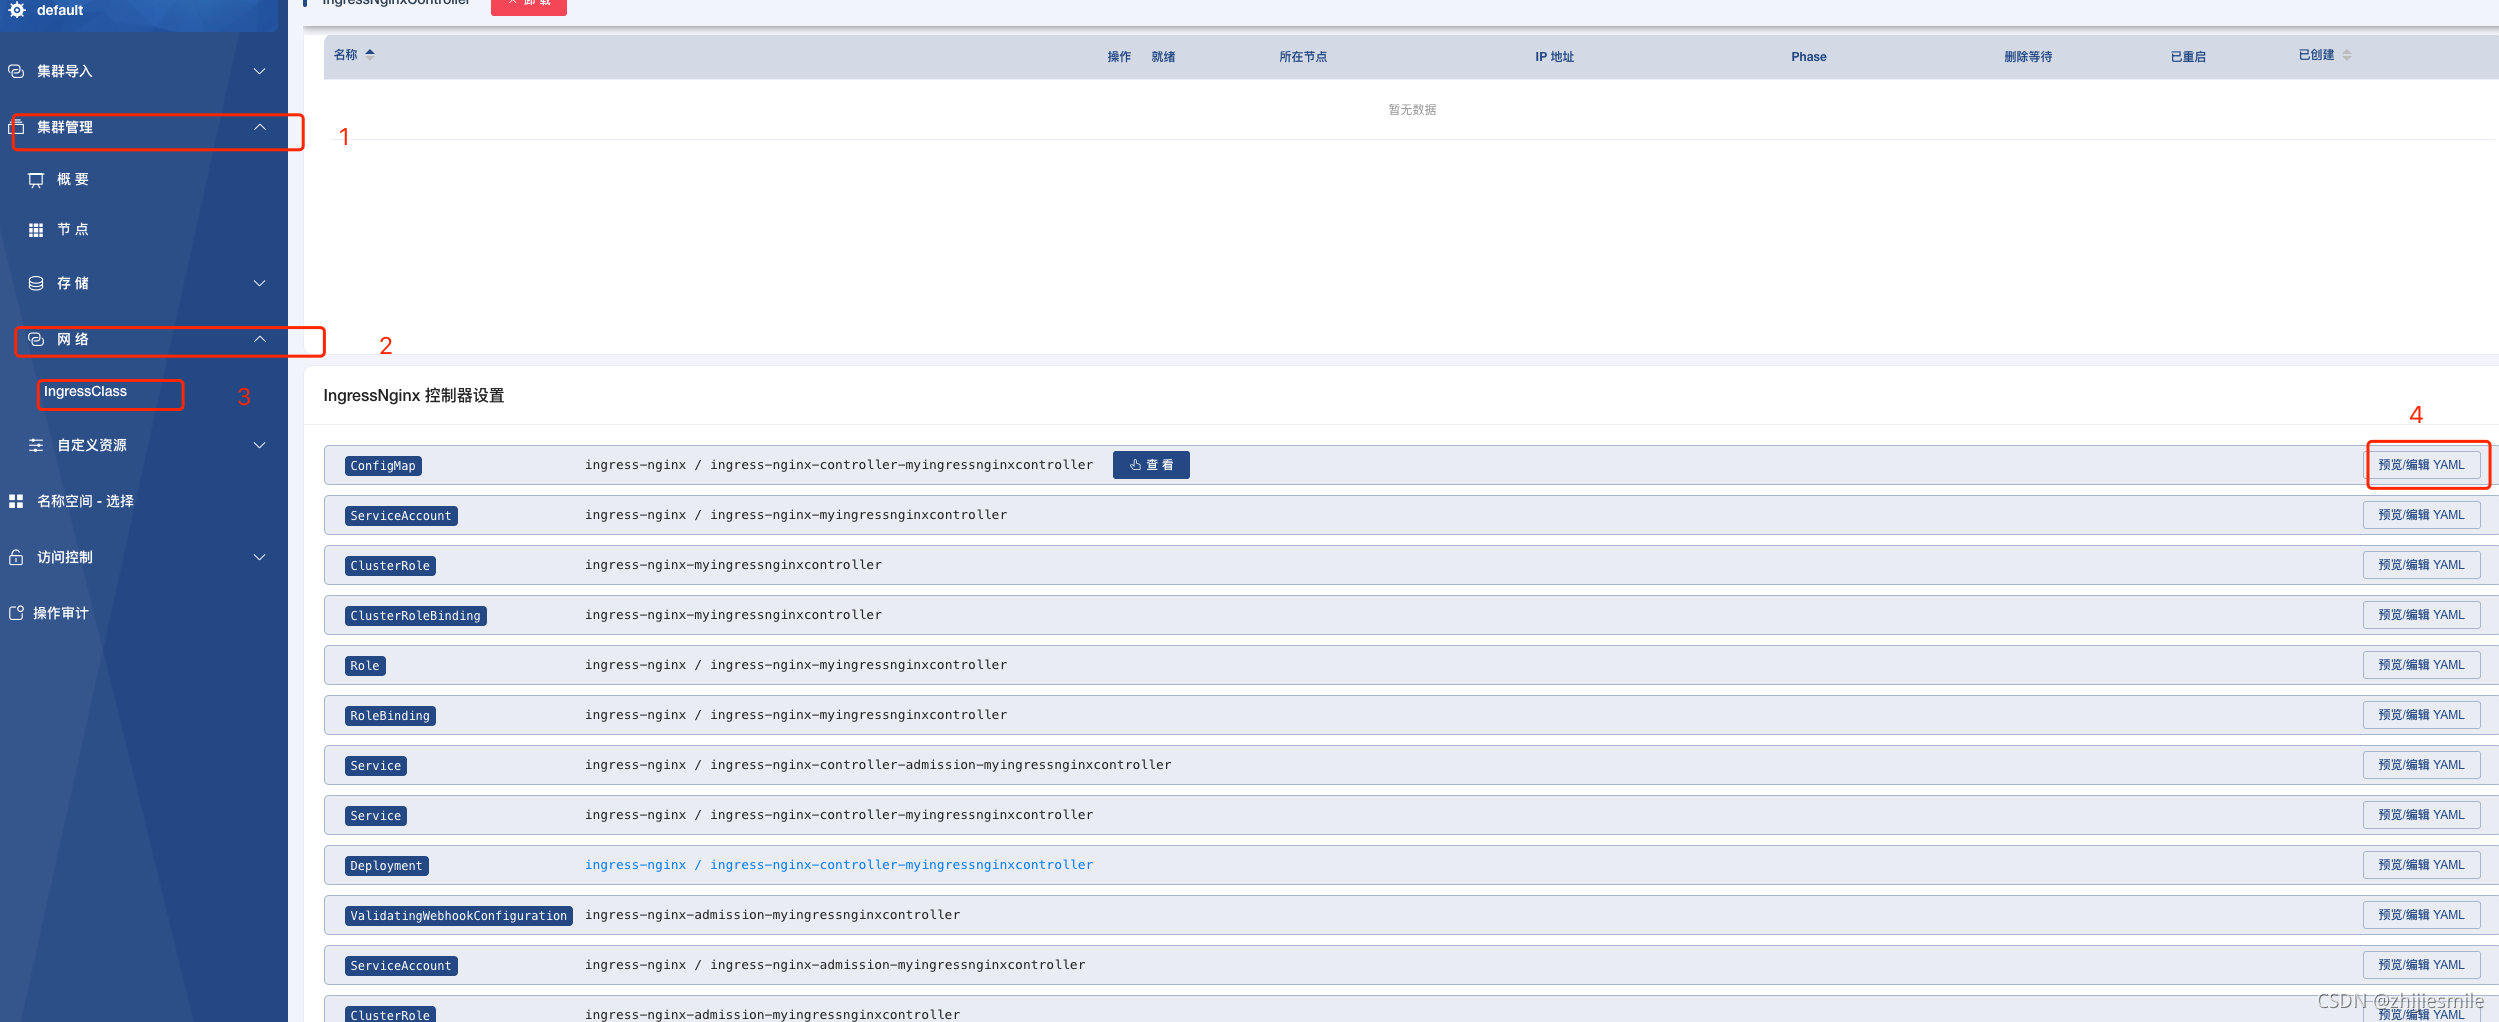Viewport: 2499px width, 1022px height.
Task: Sort by 名称 using the sort arrows
Action: 370,55
